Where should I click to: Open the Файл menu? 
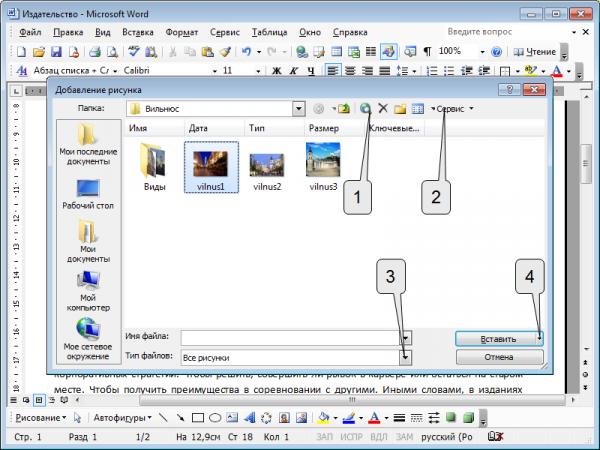(x=30, y=32)
